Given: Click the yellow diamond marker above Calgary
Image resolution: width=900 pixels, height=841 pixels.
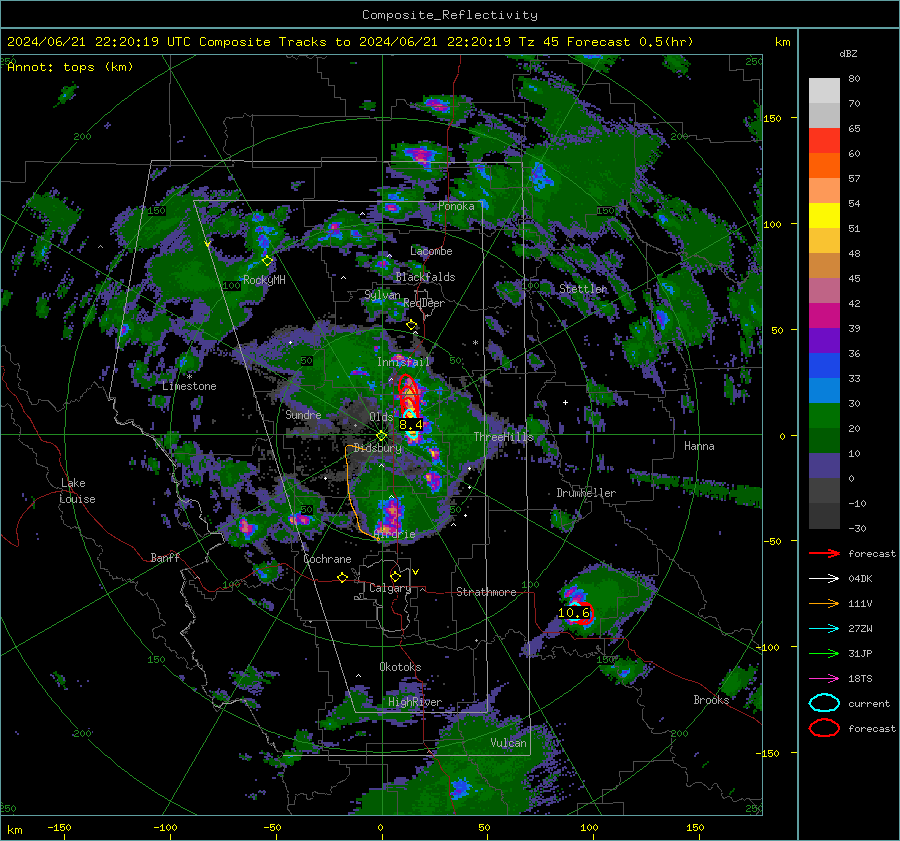Looking at the screenshot, I should click(395, 576).
